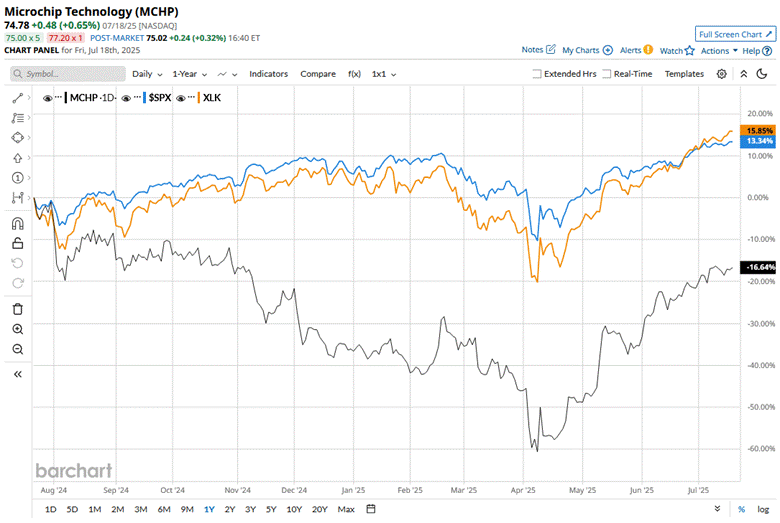Toggle the magnet snap mode
780x523 pixels.
(x=17, y=224)
